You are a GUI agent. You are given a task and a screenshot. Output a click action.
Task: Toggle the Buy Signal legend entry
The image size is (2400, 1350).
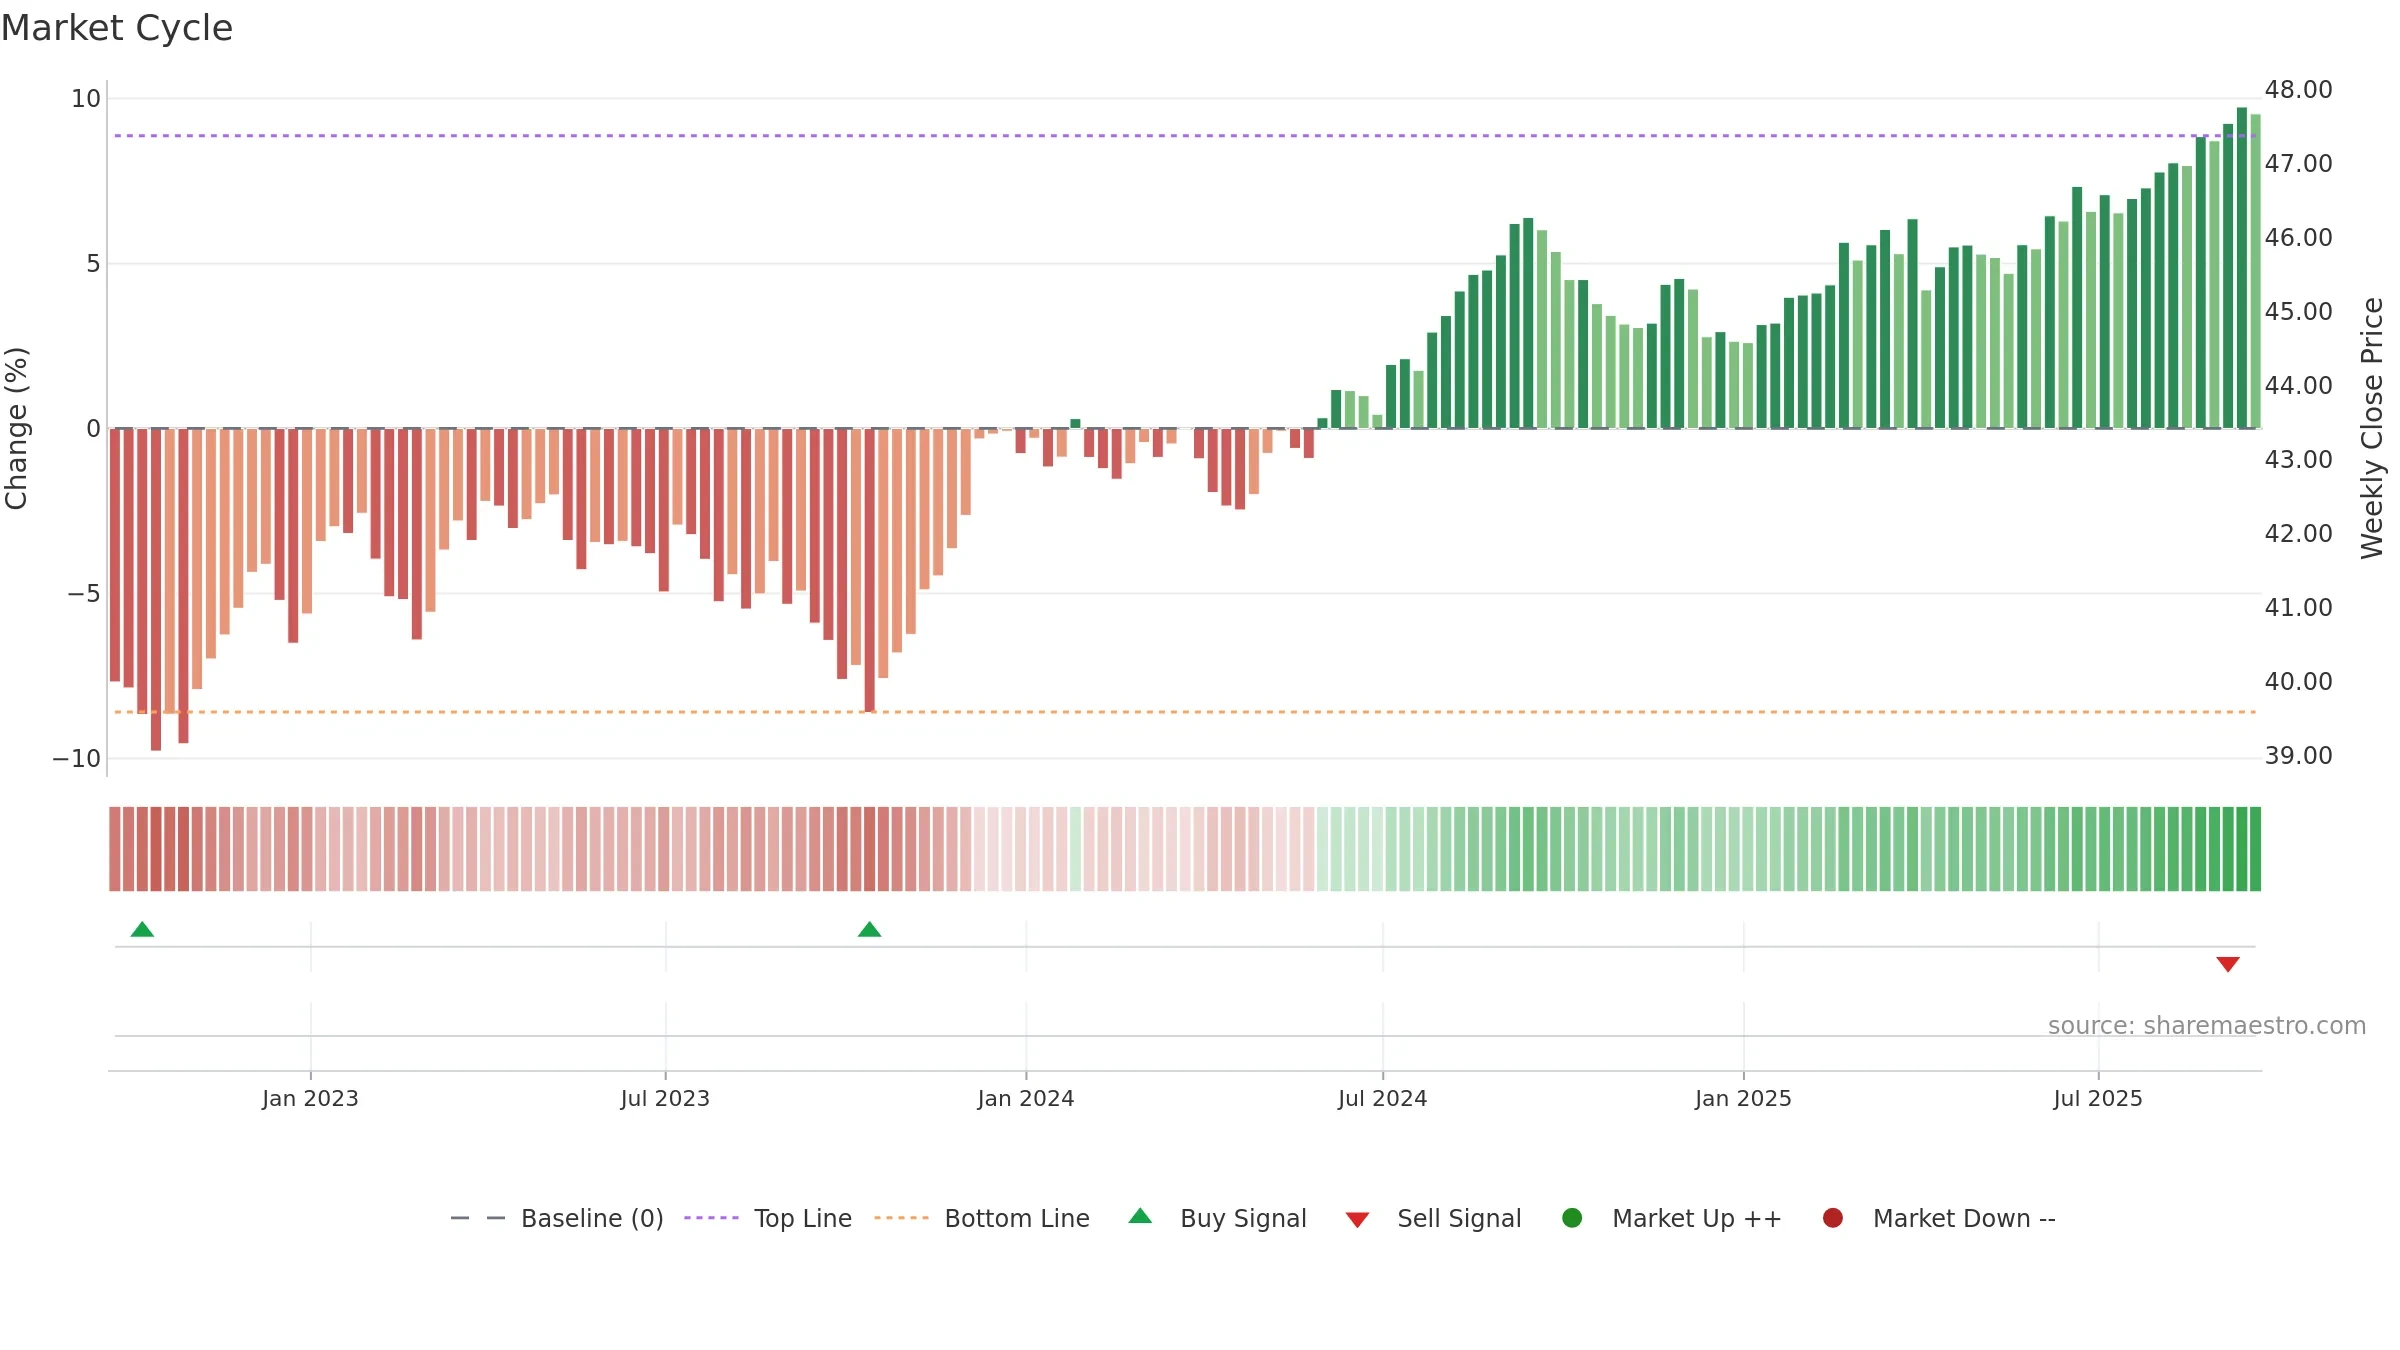tap(1217, 1218)
